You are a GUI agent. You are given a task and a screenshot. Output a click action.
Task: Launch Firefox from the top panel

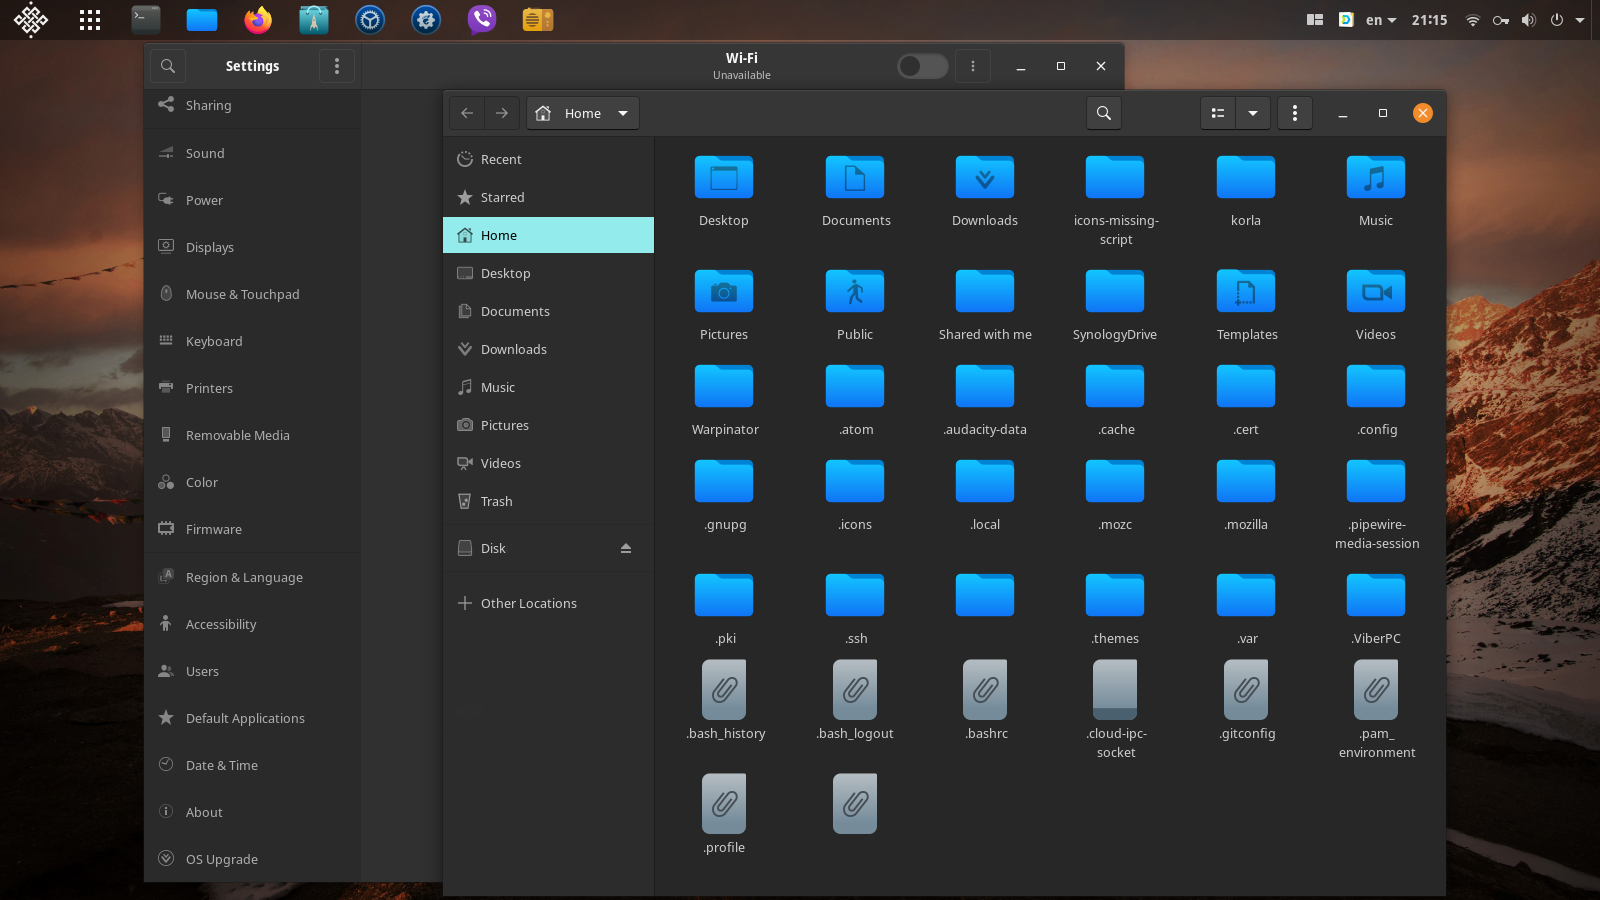(258, 20)
